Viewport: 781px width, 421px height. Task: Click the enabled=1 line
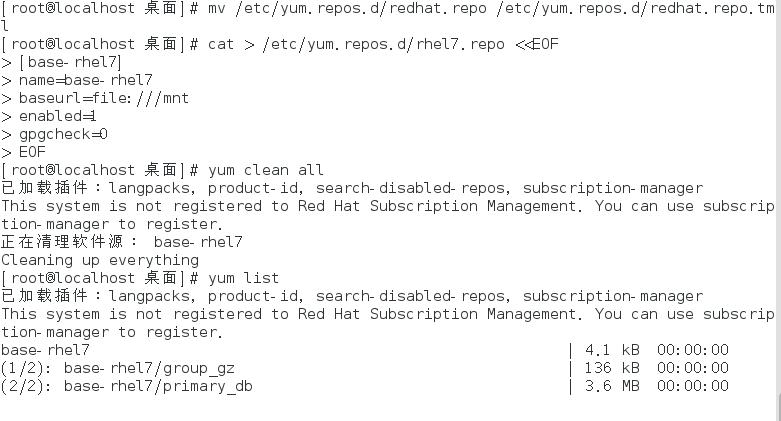click(57, 116)
